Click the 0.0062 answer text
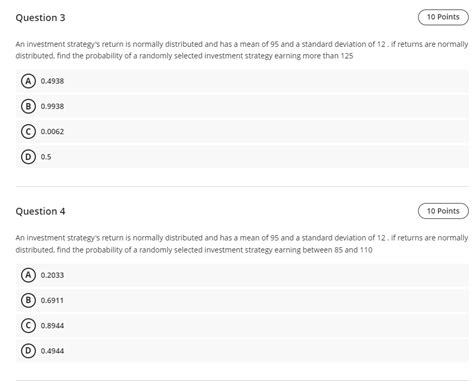This screenshot has width=474, height=383. 52,132
